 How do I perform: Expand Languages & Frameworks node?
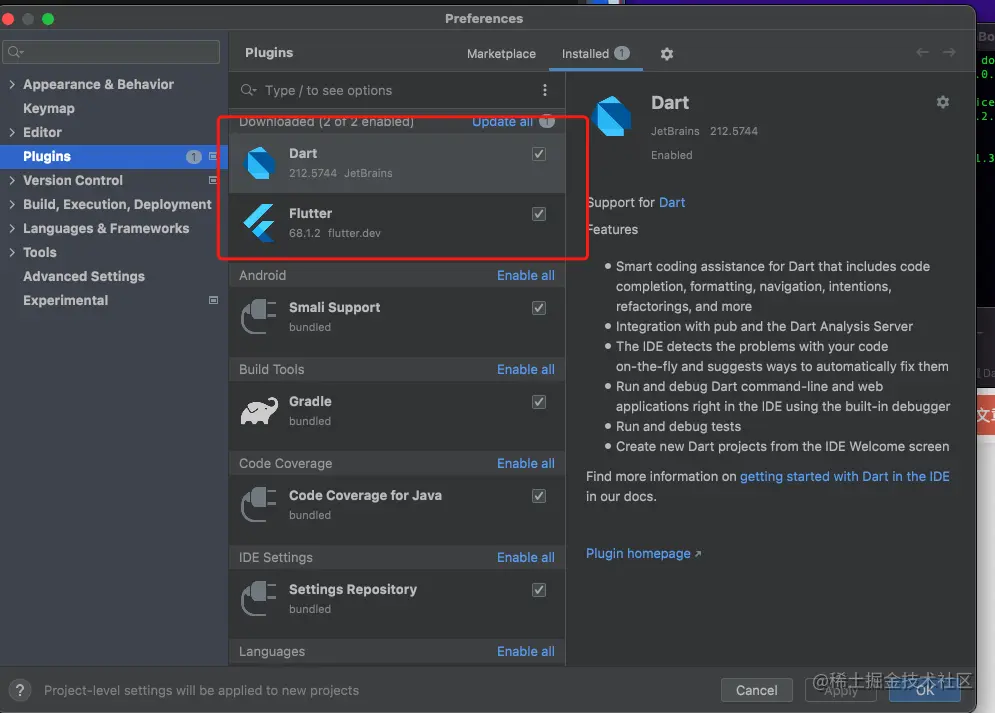click(12, 228)
